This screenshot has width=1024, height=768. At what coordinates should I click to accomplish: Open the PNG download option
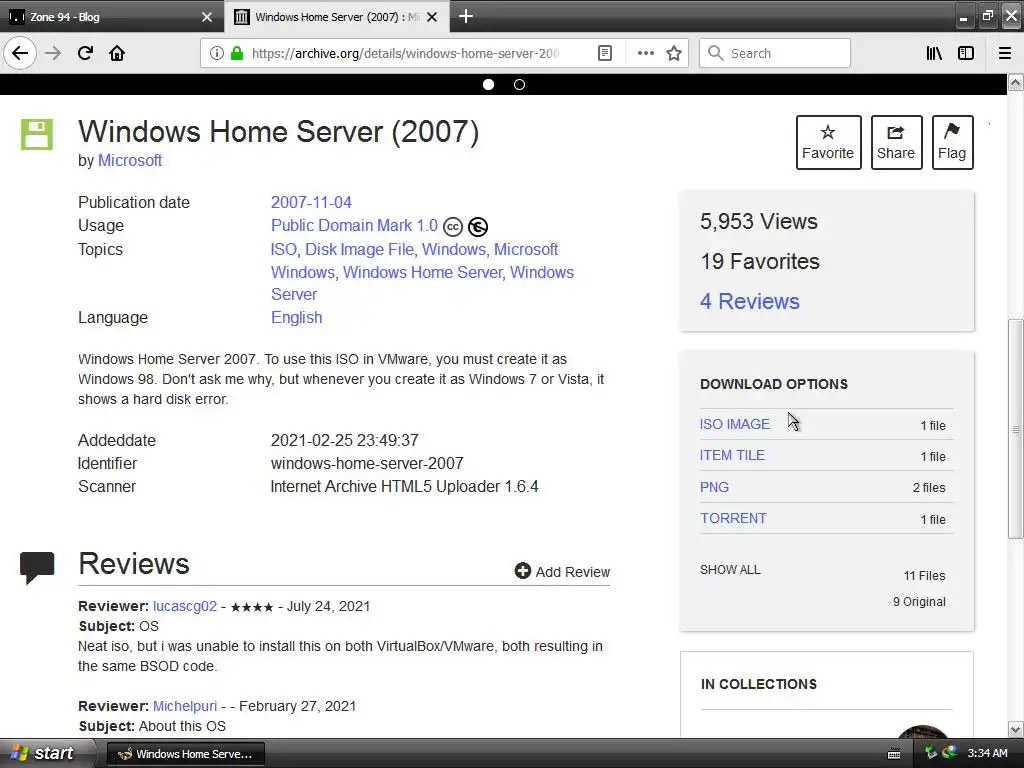714,487
